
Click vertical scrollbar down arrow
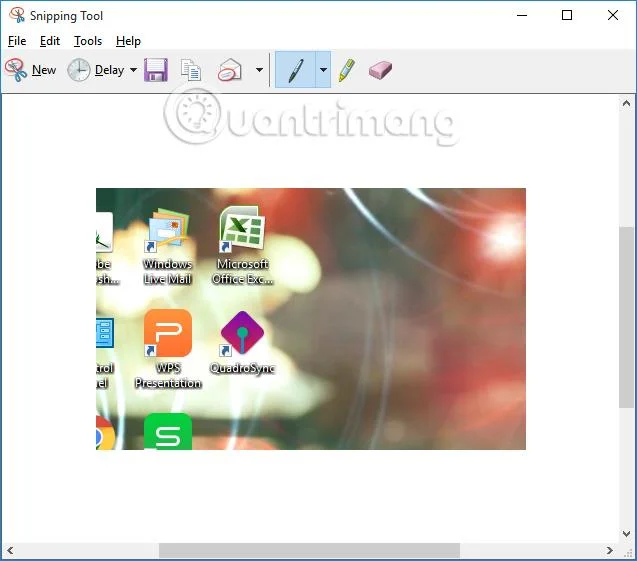pos(626,533)
